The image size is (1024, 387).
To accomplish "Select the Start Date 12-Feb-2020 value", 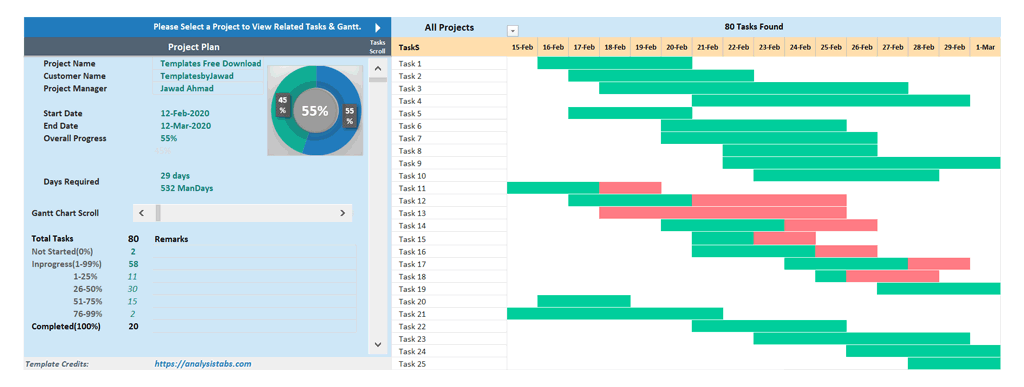I will [x=185, y=113].
